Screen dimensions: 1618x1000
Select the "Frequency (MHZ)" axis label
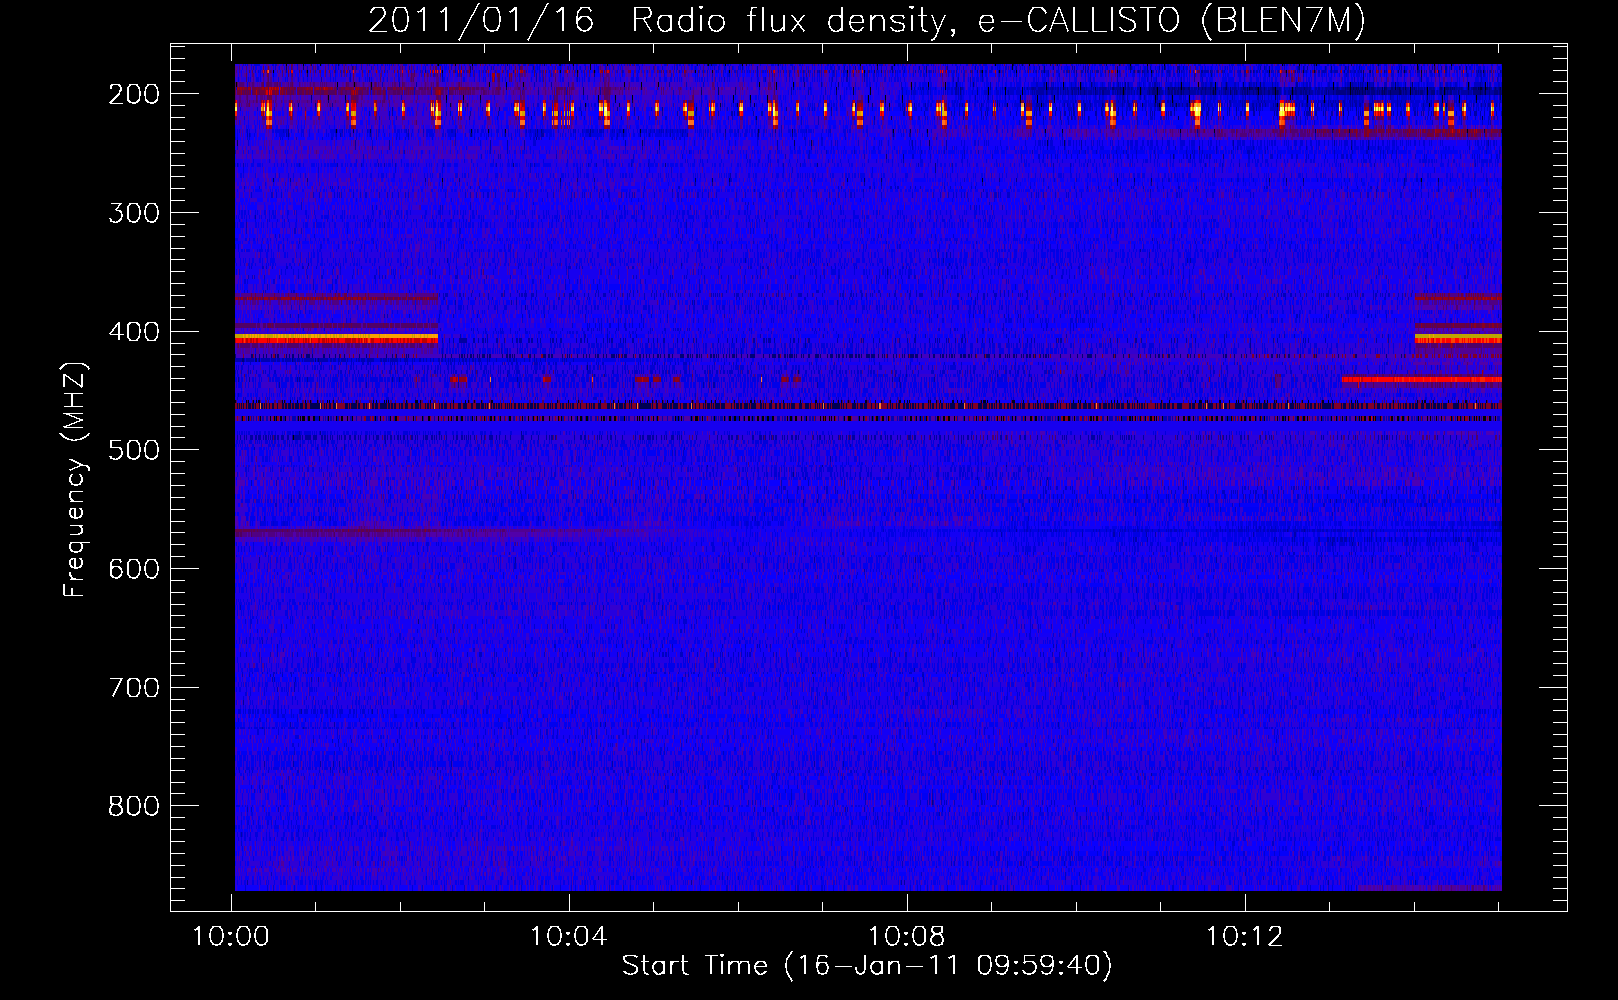(x=75, y=479)
